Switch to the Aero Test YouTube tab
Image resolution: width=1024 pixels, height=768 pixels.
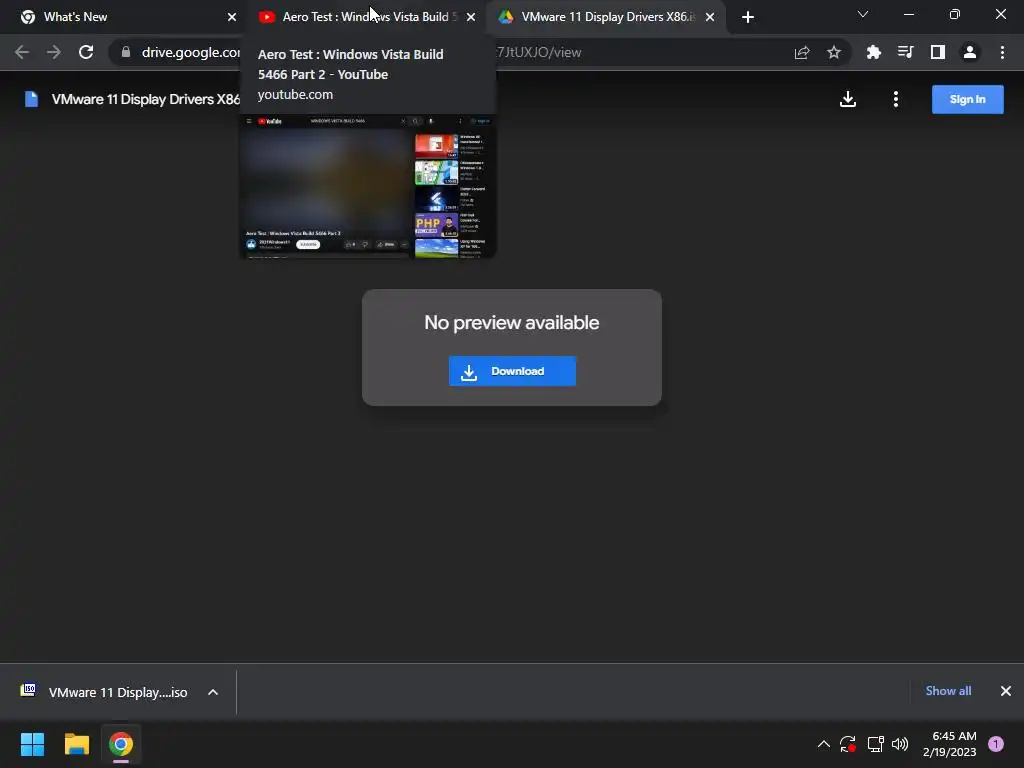pyautogui.click(x=366, y=17)
